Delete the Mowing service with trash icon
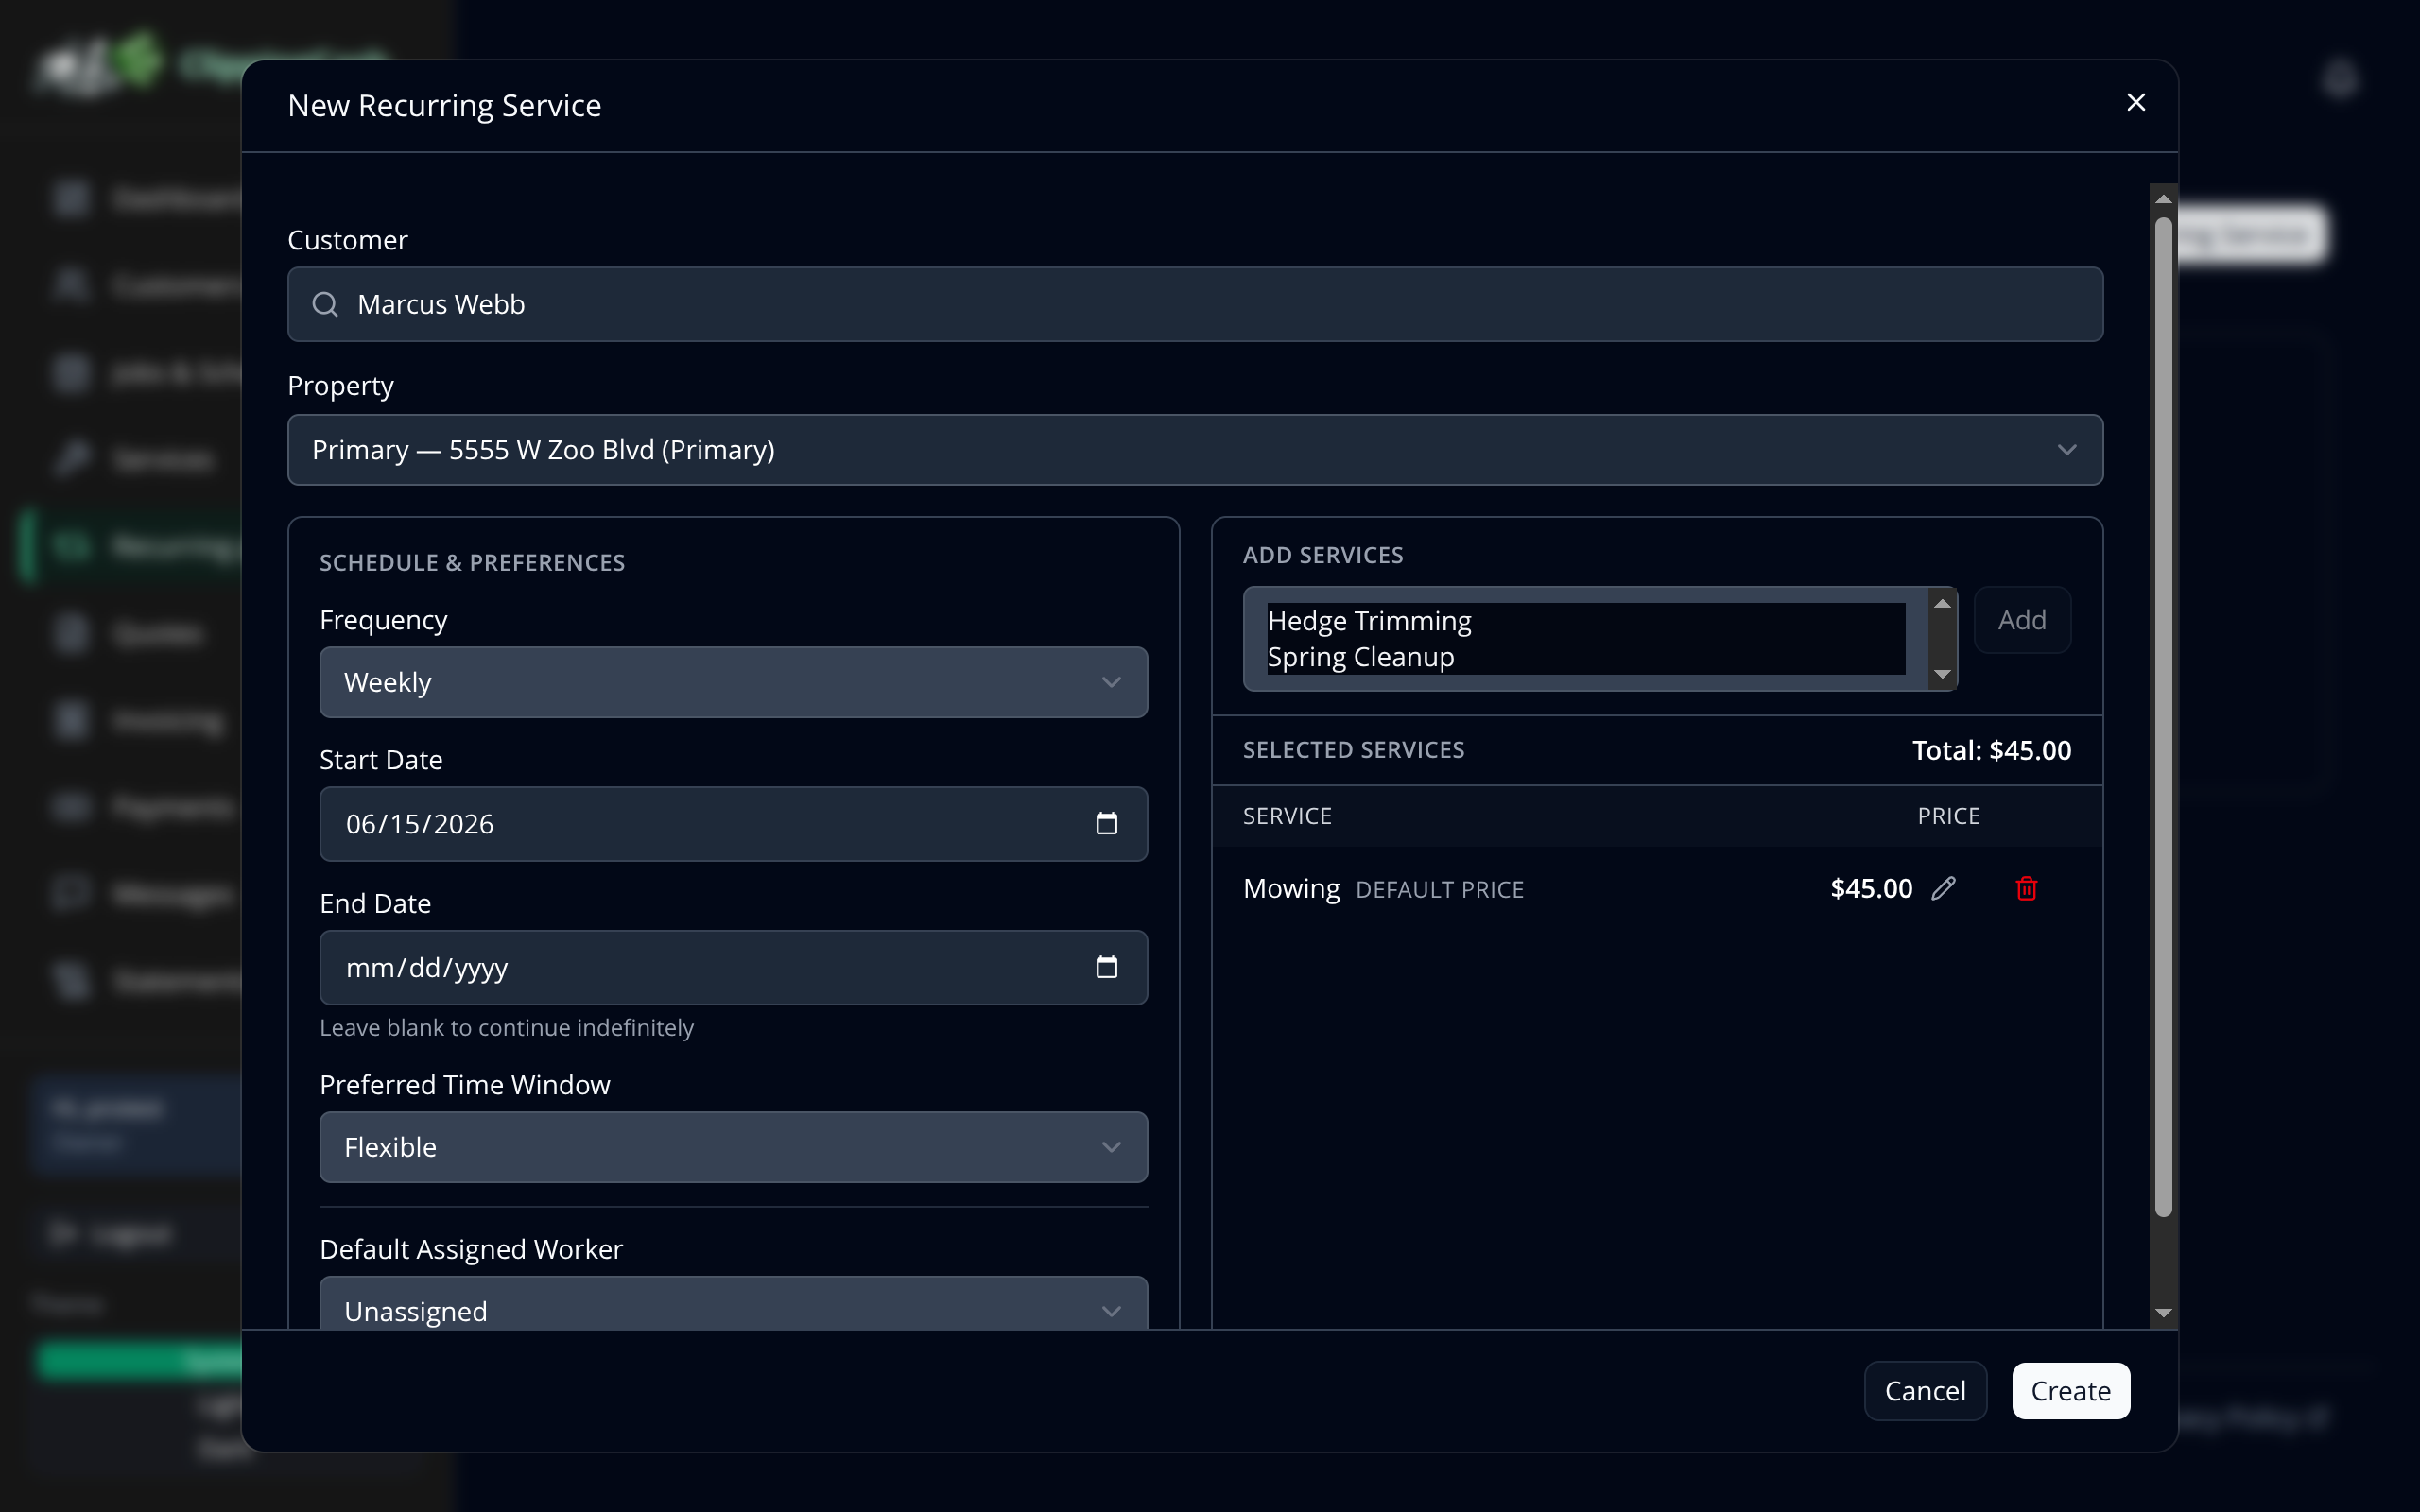The image size is (2420, 1512). [x=2026, y=888]
